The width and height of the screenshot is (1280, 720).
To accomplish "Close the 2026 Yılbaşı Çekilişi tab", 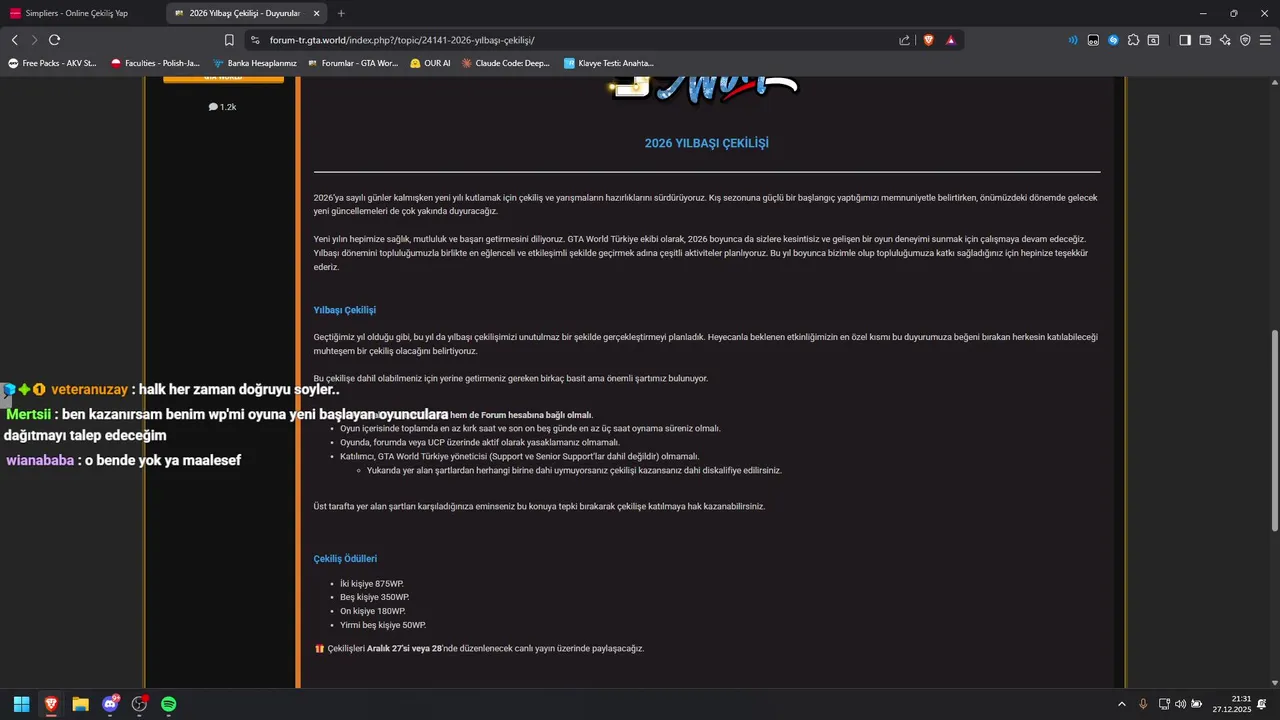I will pyautogui.click(x=317, y=13).
